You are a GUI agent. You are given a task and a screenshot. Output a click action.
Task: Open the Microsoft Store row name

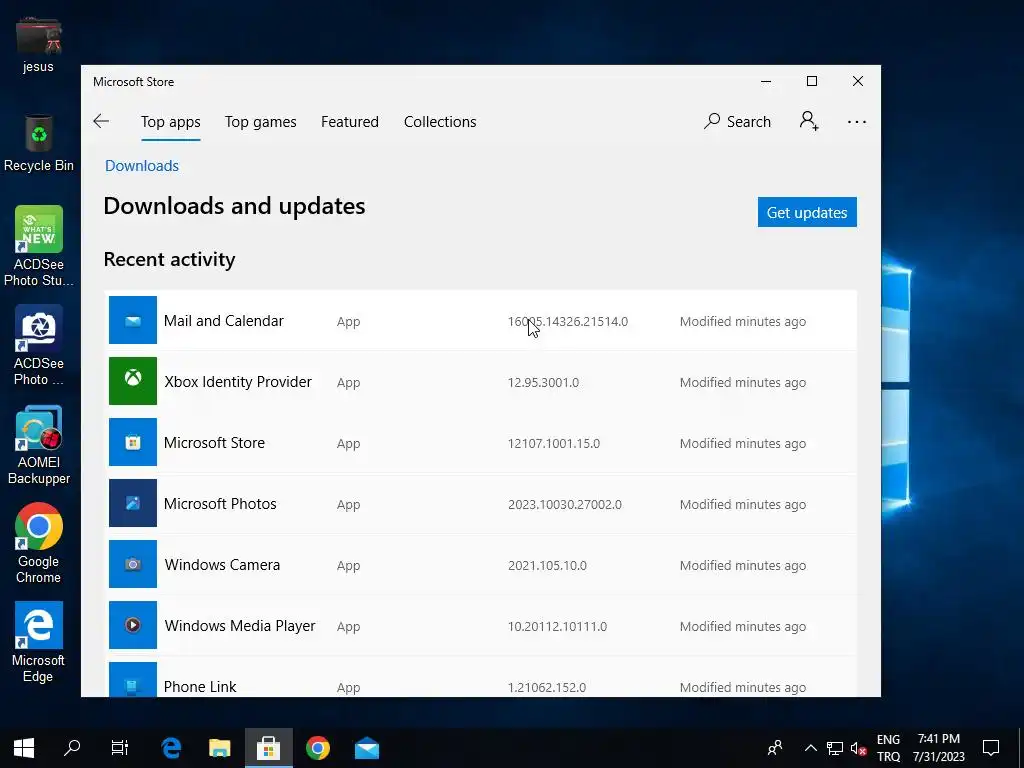(x=214, y=443)
